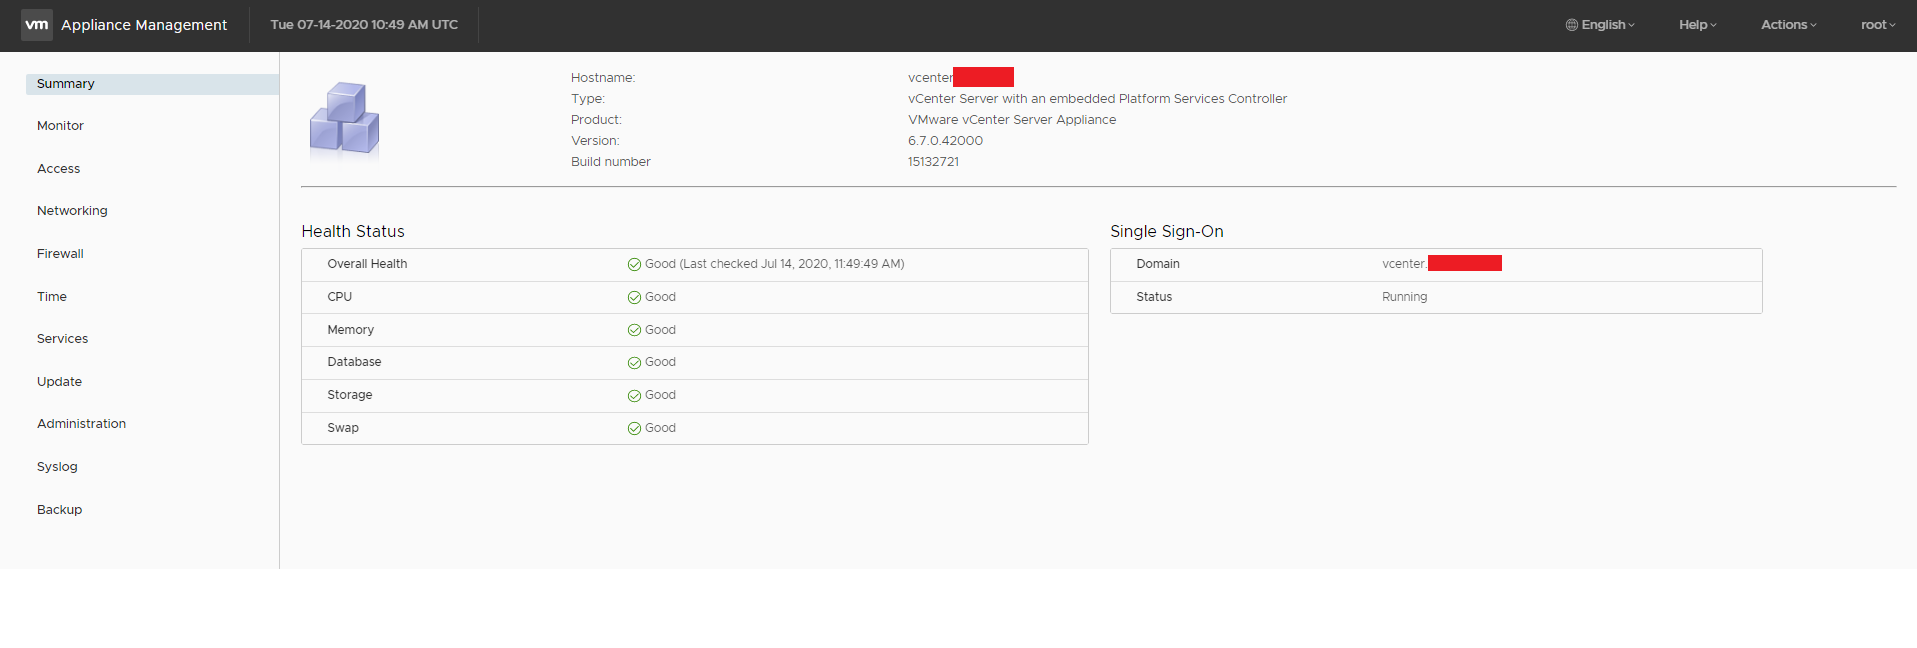
Task: Click the CPU row label
Action: tap(340, 297)
